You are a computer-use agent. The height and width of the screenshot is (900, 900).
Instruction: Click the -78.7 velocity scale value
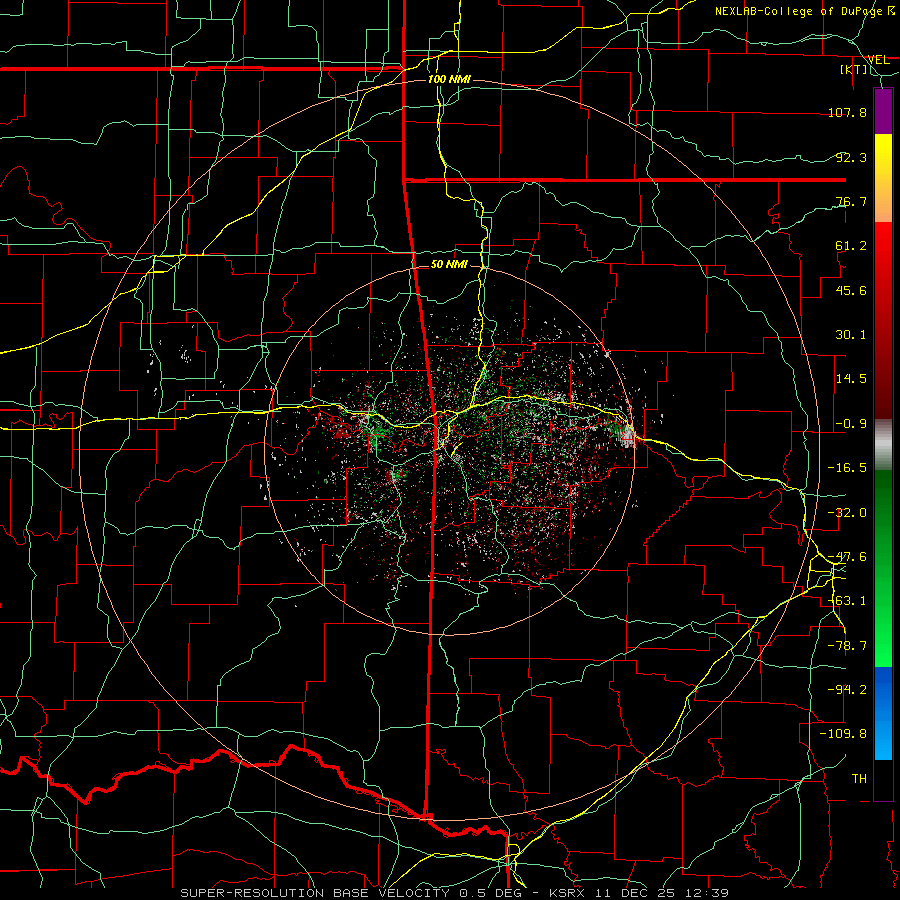847,646
